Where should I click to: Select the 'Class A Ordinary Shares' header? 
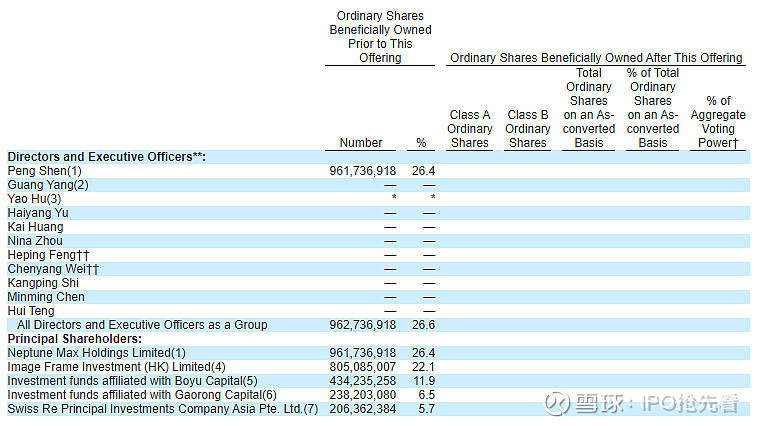tap(469, 129)
